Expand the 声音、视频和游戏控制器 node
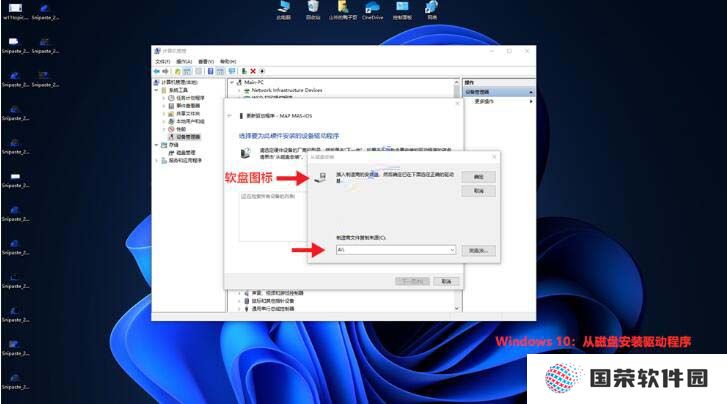The height and width of the screenshot is (404, 727). [x=239, y=293]
